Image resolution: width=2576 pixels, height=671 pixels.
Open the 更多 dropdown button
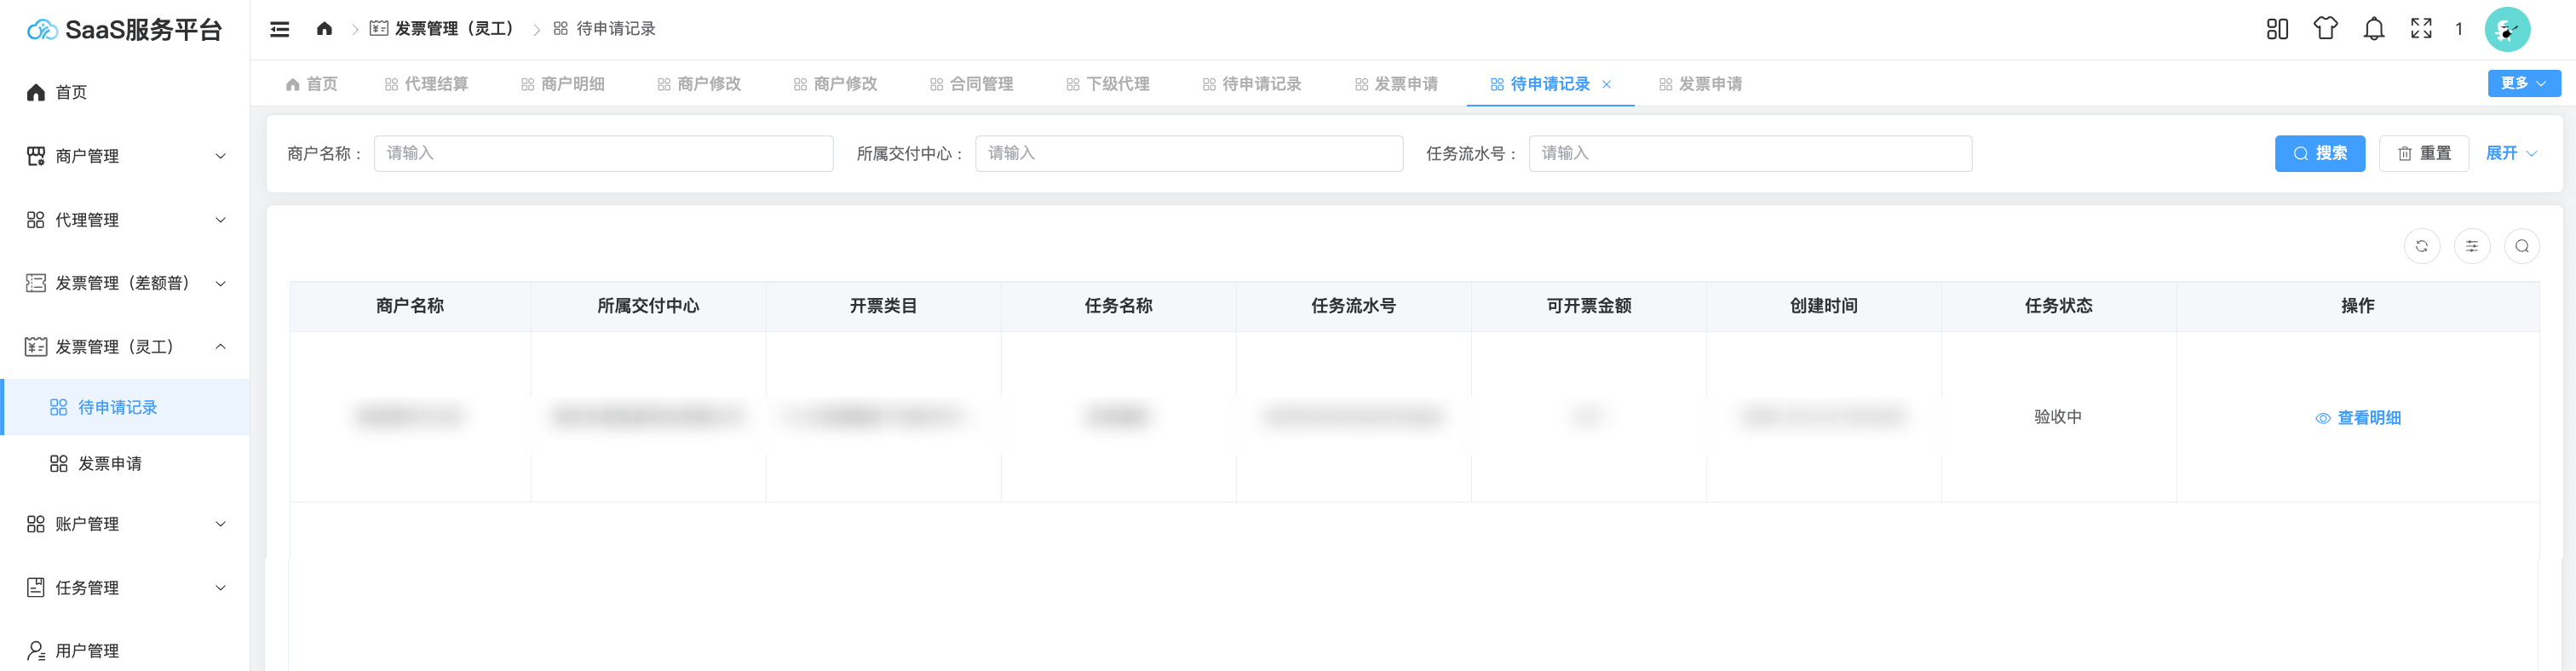click(2523, 83)
